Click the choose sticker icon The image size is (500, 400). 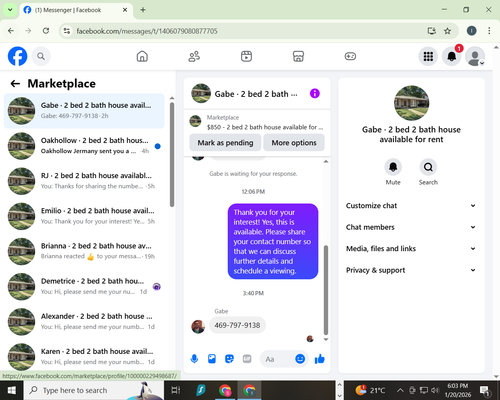229,359
